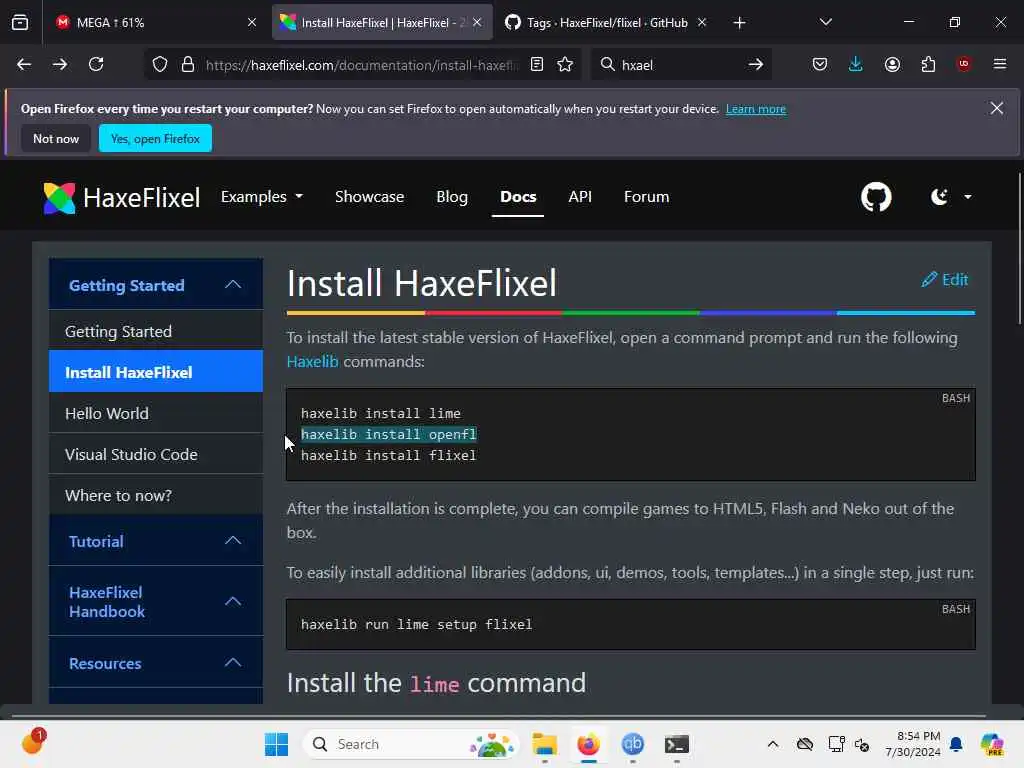Close the Install HaxeFlixel tab

(x=477, y=22)
